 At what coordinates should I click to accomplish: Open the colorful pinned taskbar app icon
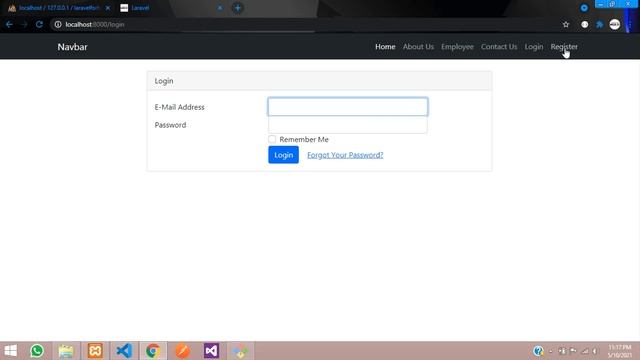point(240,351)
